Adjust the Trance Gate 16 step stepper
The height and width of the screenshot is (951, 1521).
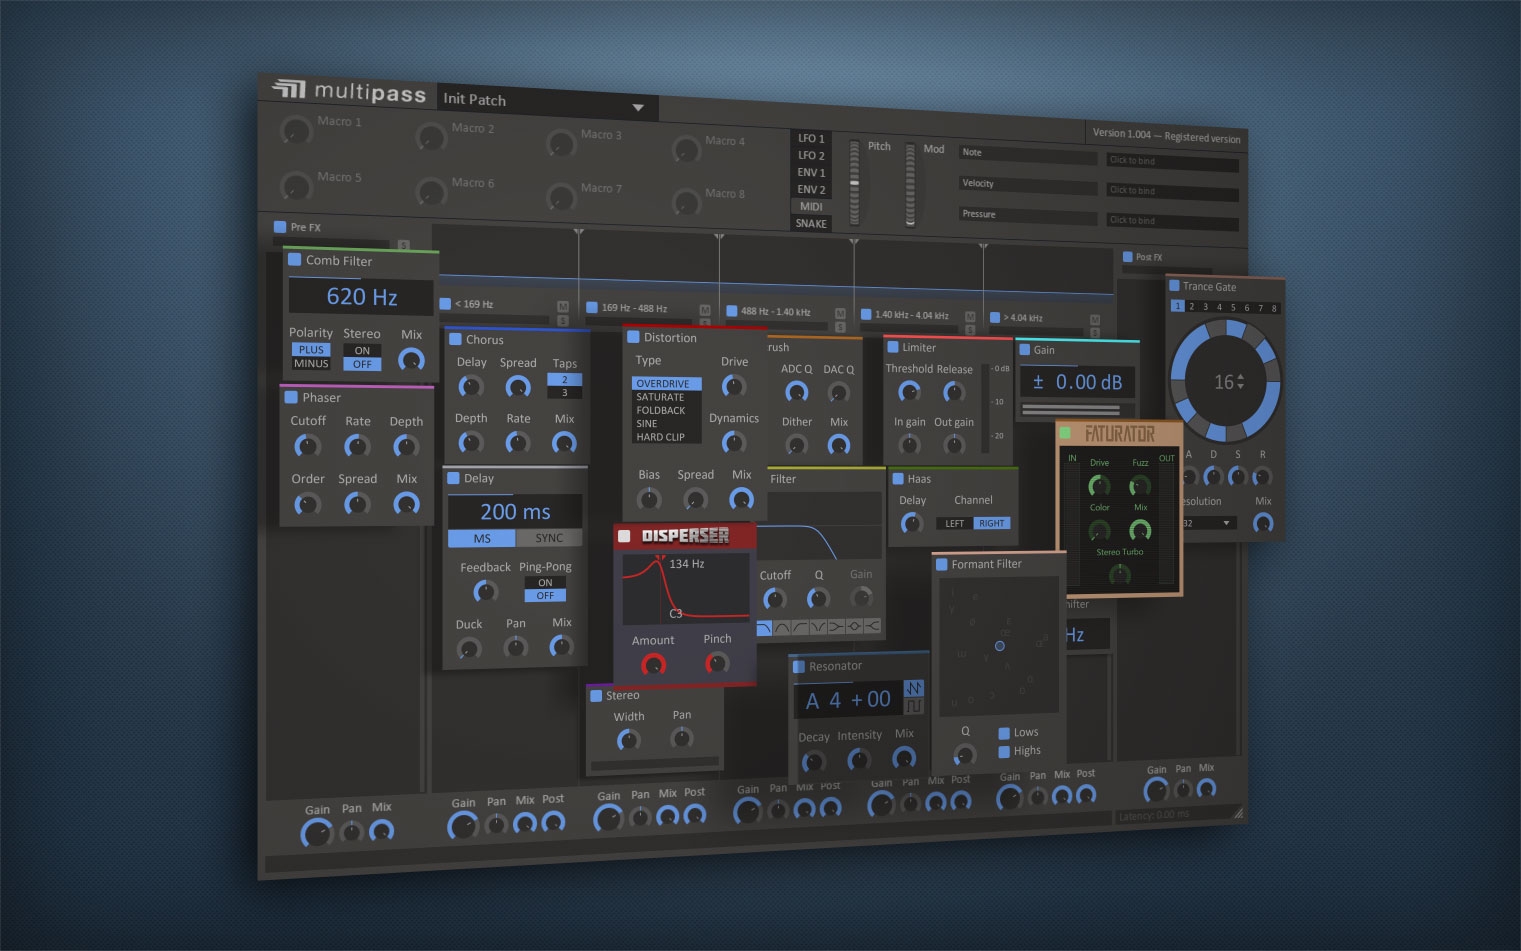(1241, 382)
